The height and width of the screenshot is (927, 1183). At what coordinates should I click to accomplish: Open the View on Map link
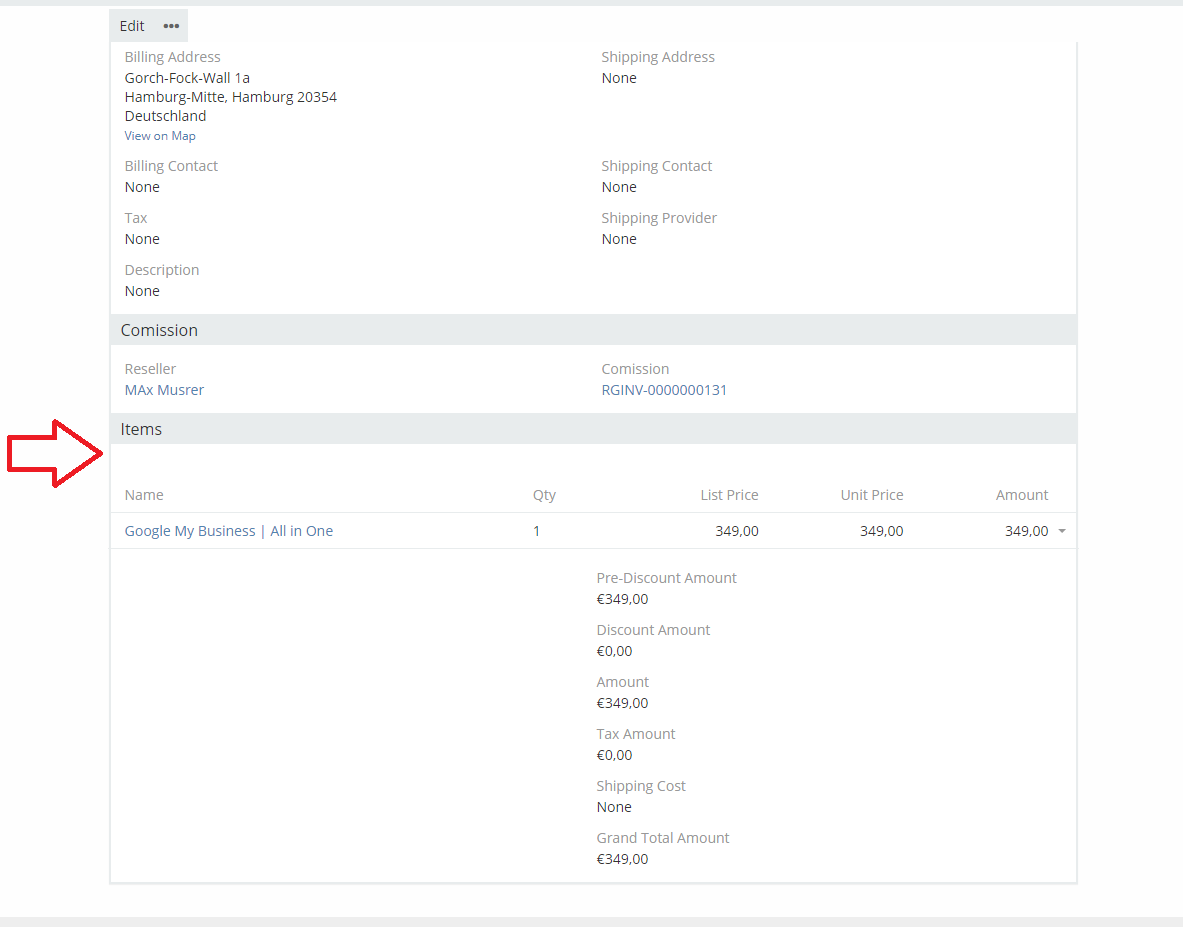pos(160,136)
